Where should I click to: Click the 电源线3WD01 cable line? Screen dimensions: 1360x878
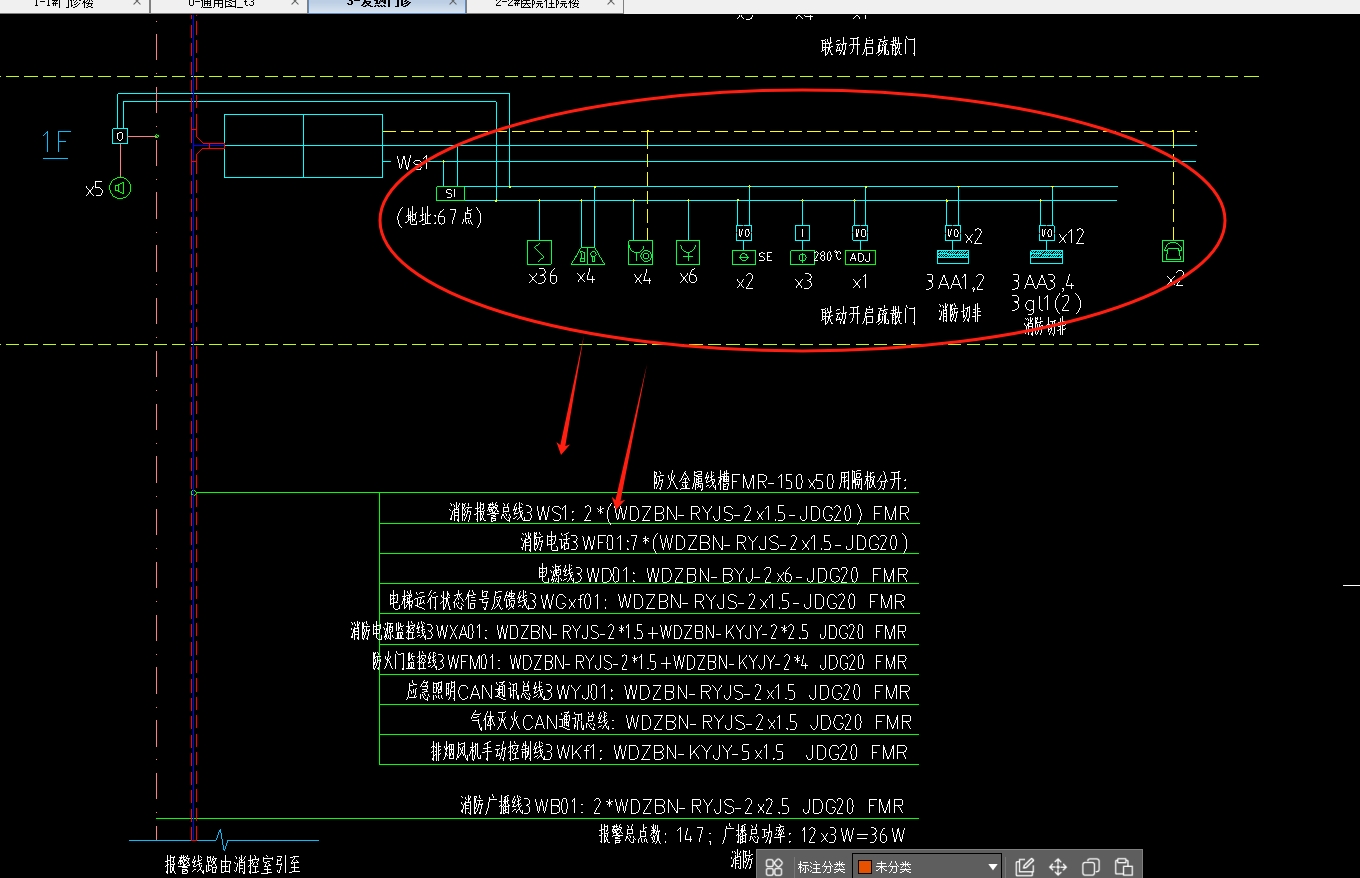pyautogui.click(x=723, y=575)
